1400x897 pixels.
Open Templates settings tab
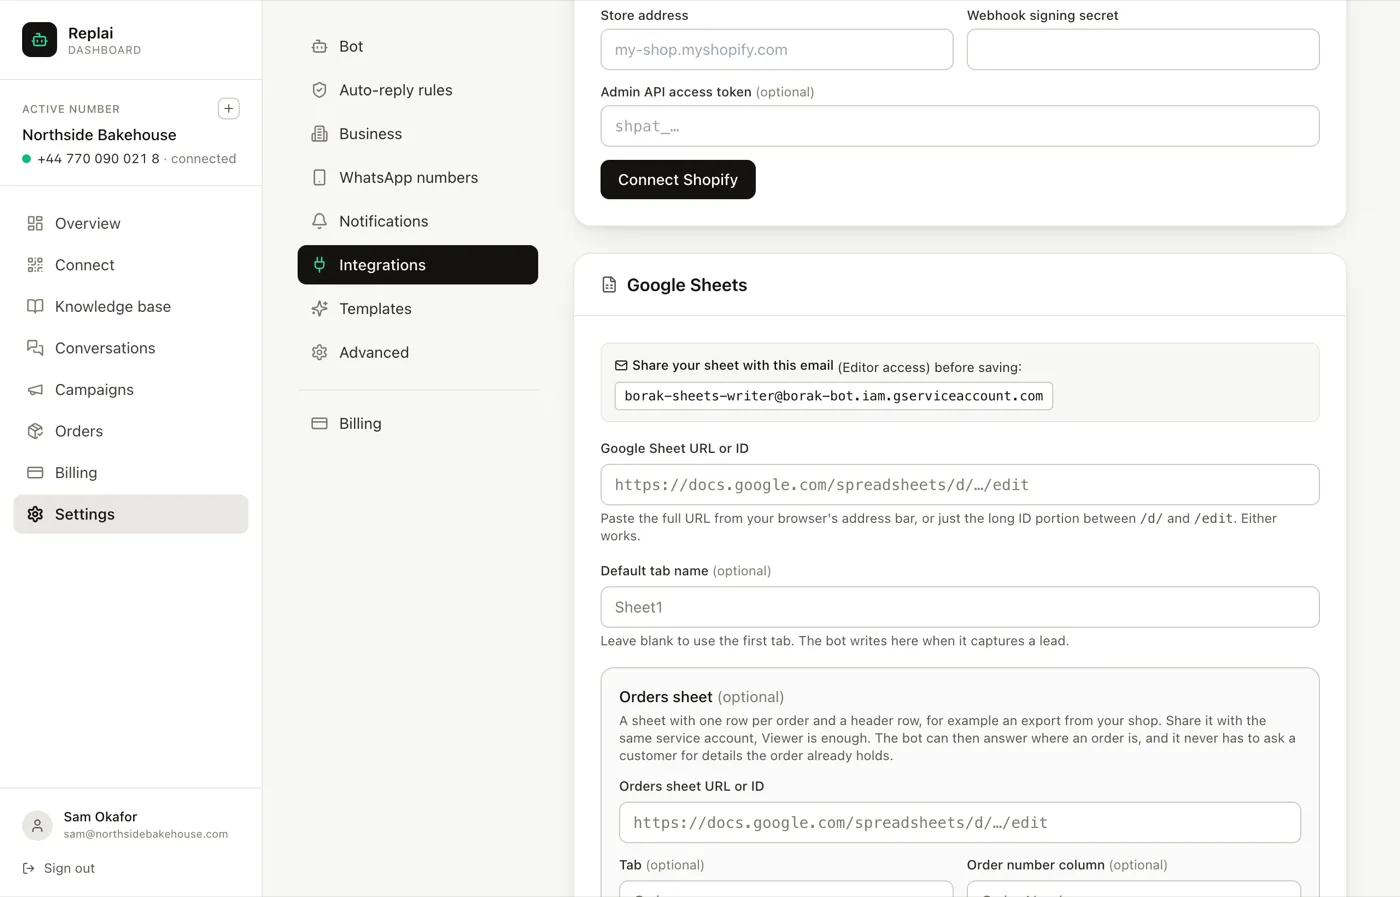pyautogui.click(x=418, y=309)
